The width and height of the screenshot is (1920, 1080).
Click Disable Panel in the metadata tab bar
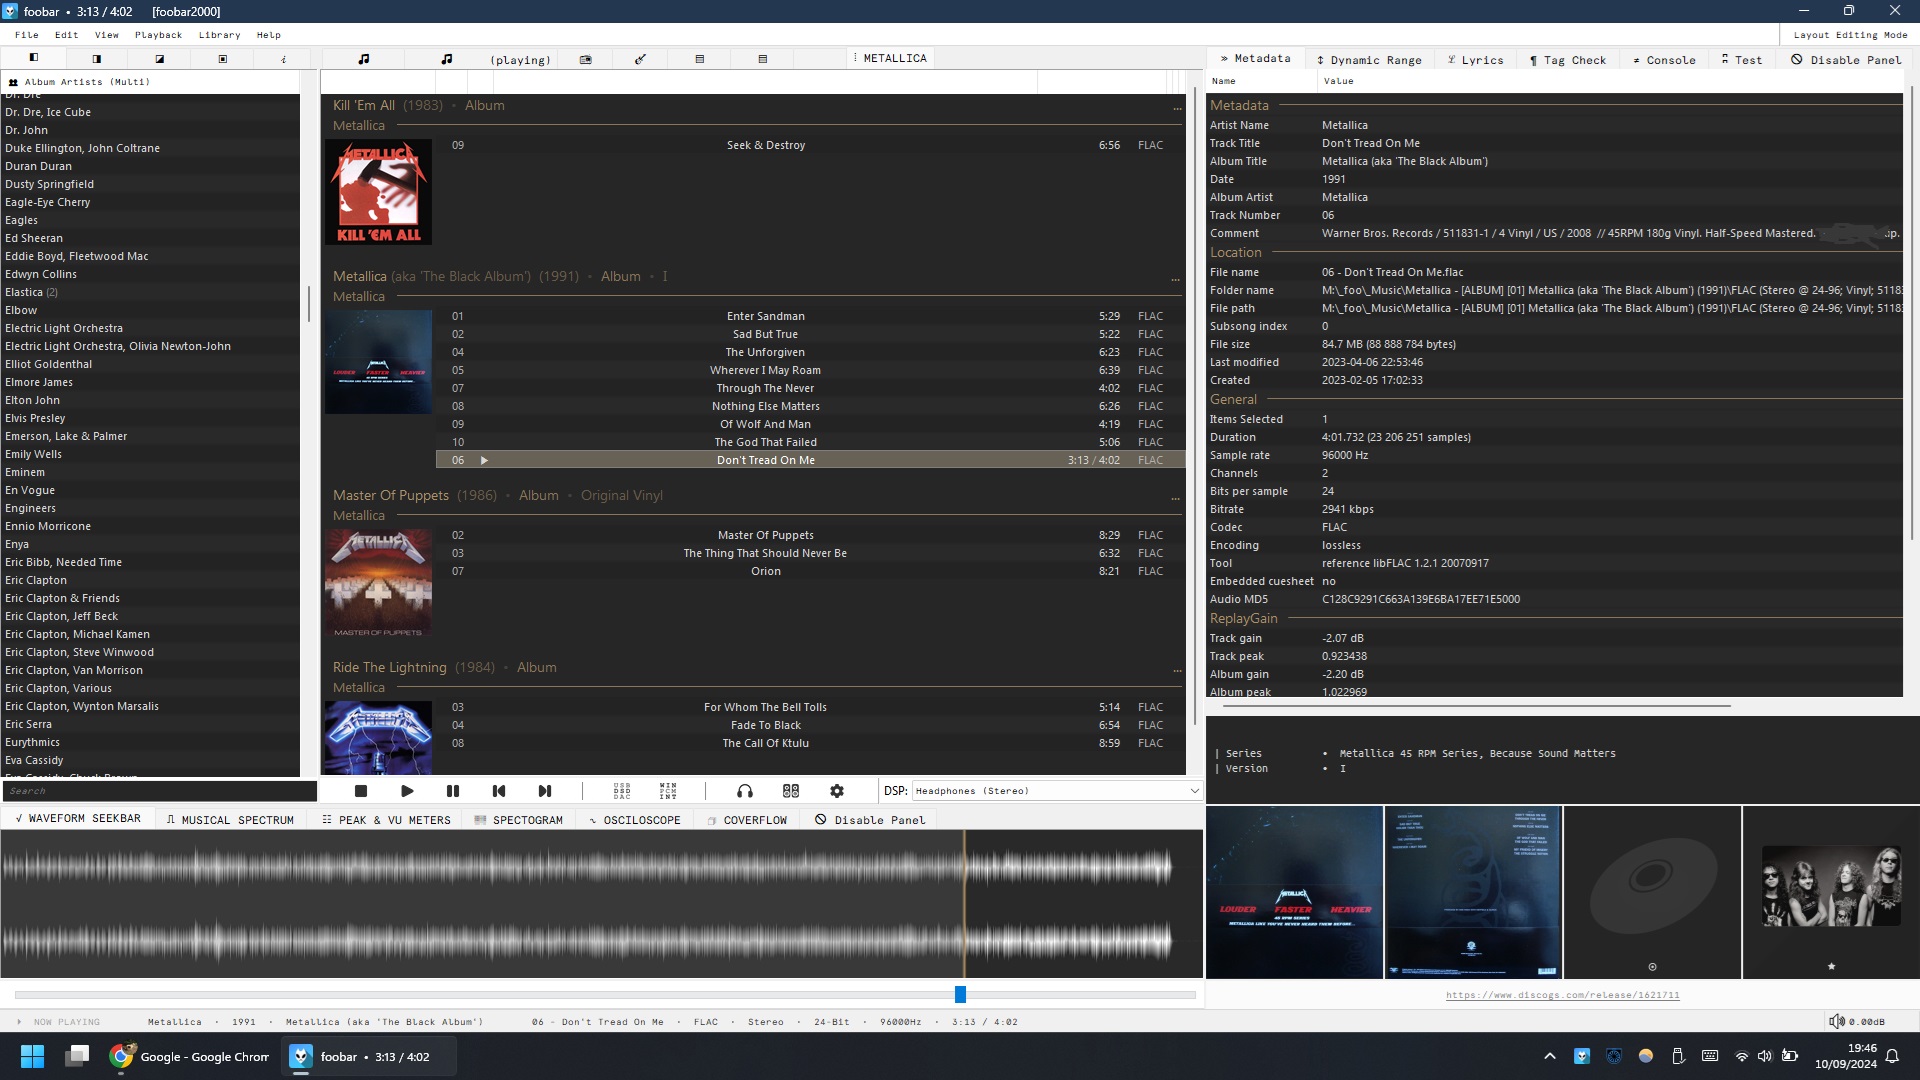point(1846,60)
